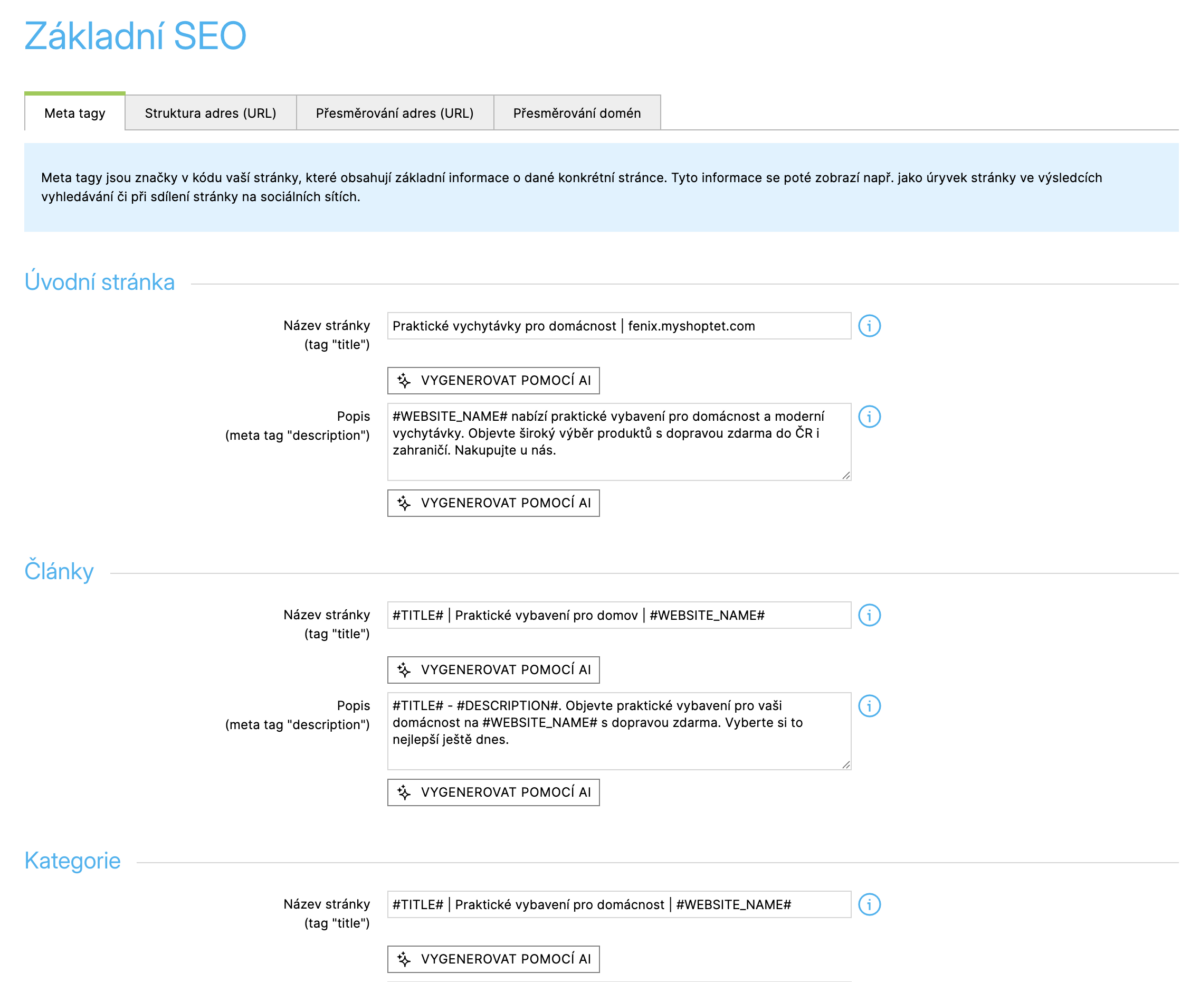1200x982 pixels.
Task: Generate Články title with AI button
Action: 494,670
